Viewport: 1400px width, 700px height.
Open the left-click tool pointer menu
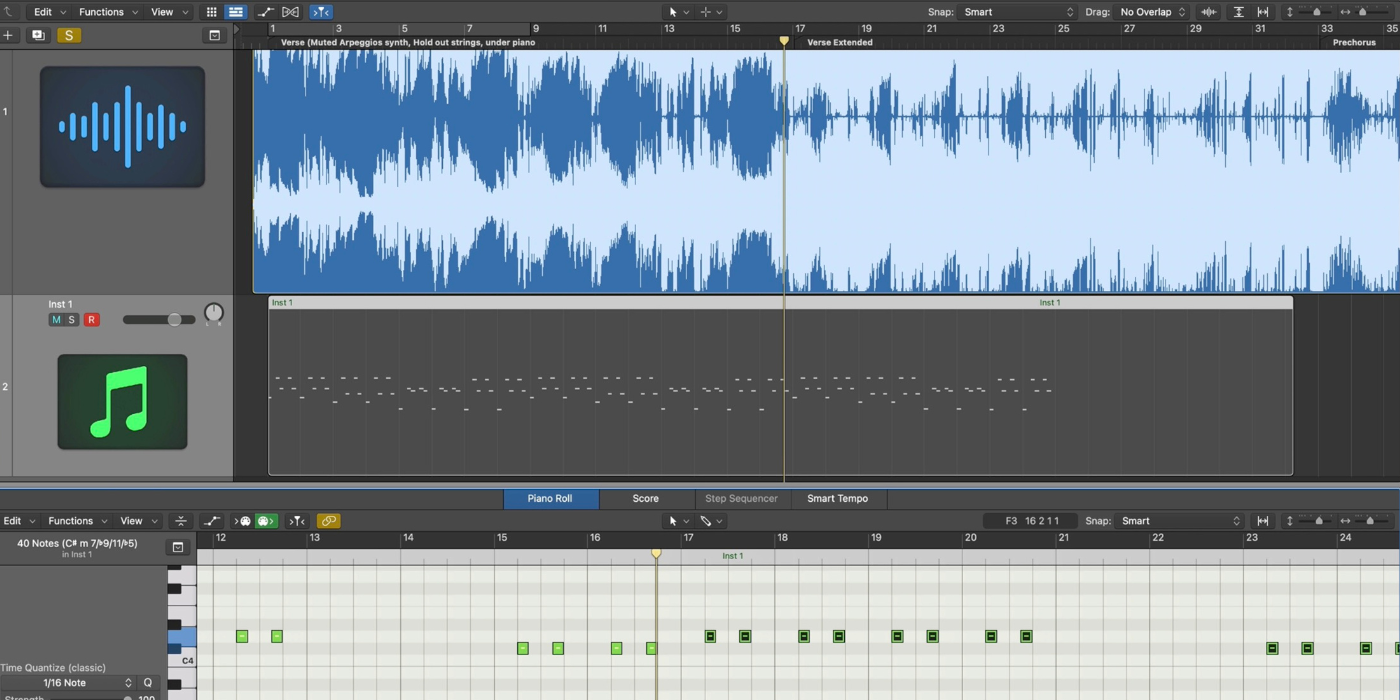click(x=678, y=12)
